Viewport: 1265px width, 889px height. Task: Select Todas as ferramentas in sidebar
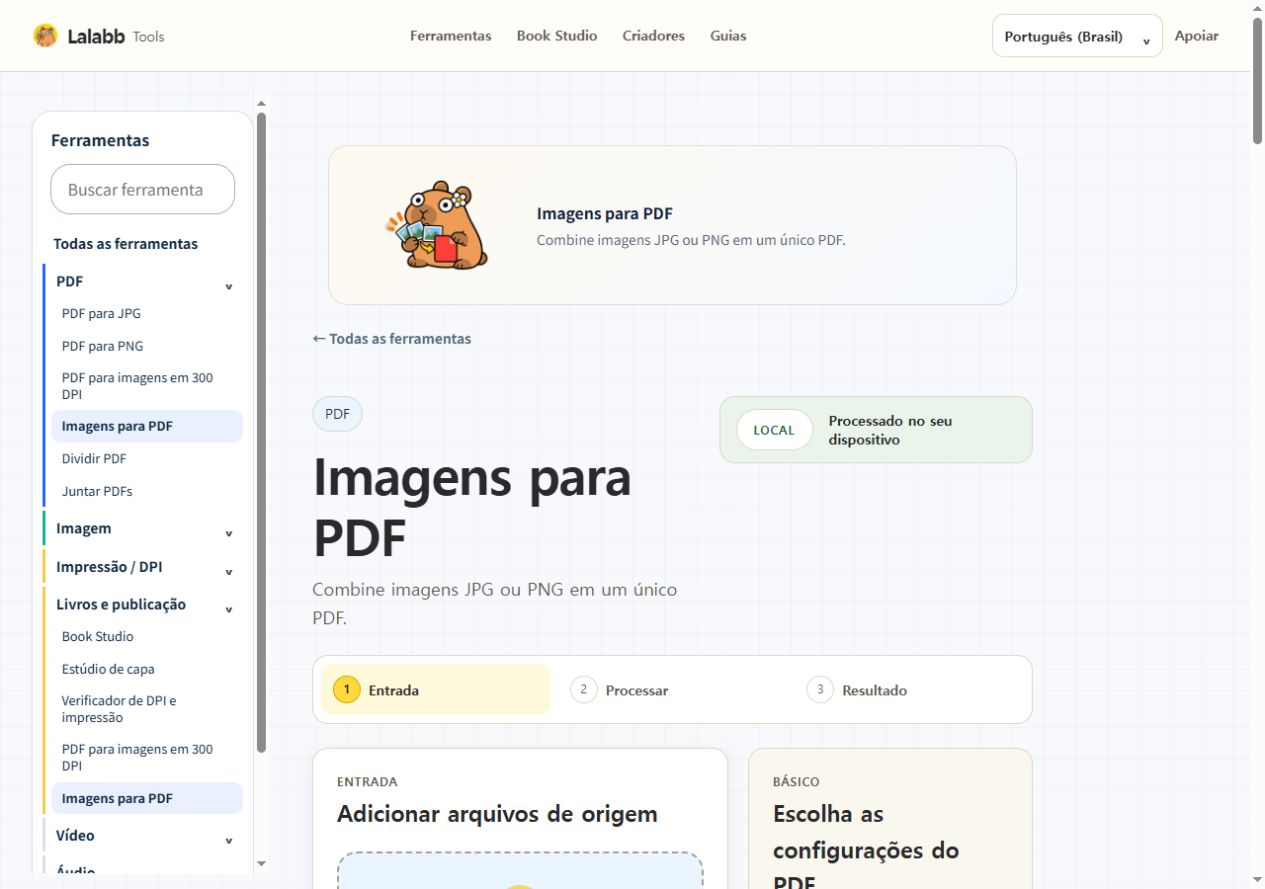(x=125, y=244)
